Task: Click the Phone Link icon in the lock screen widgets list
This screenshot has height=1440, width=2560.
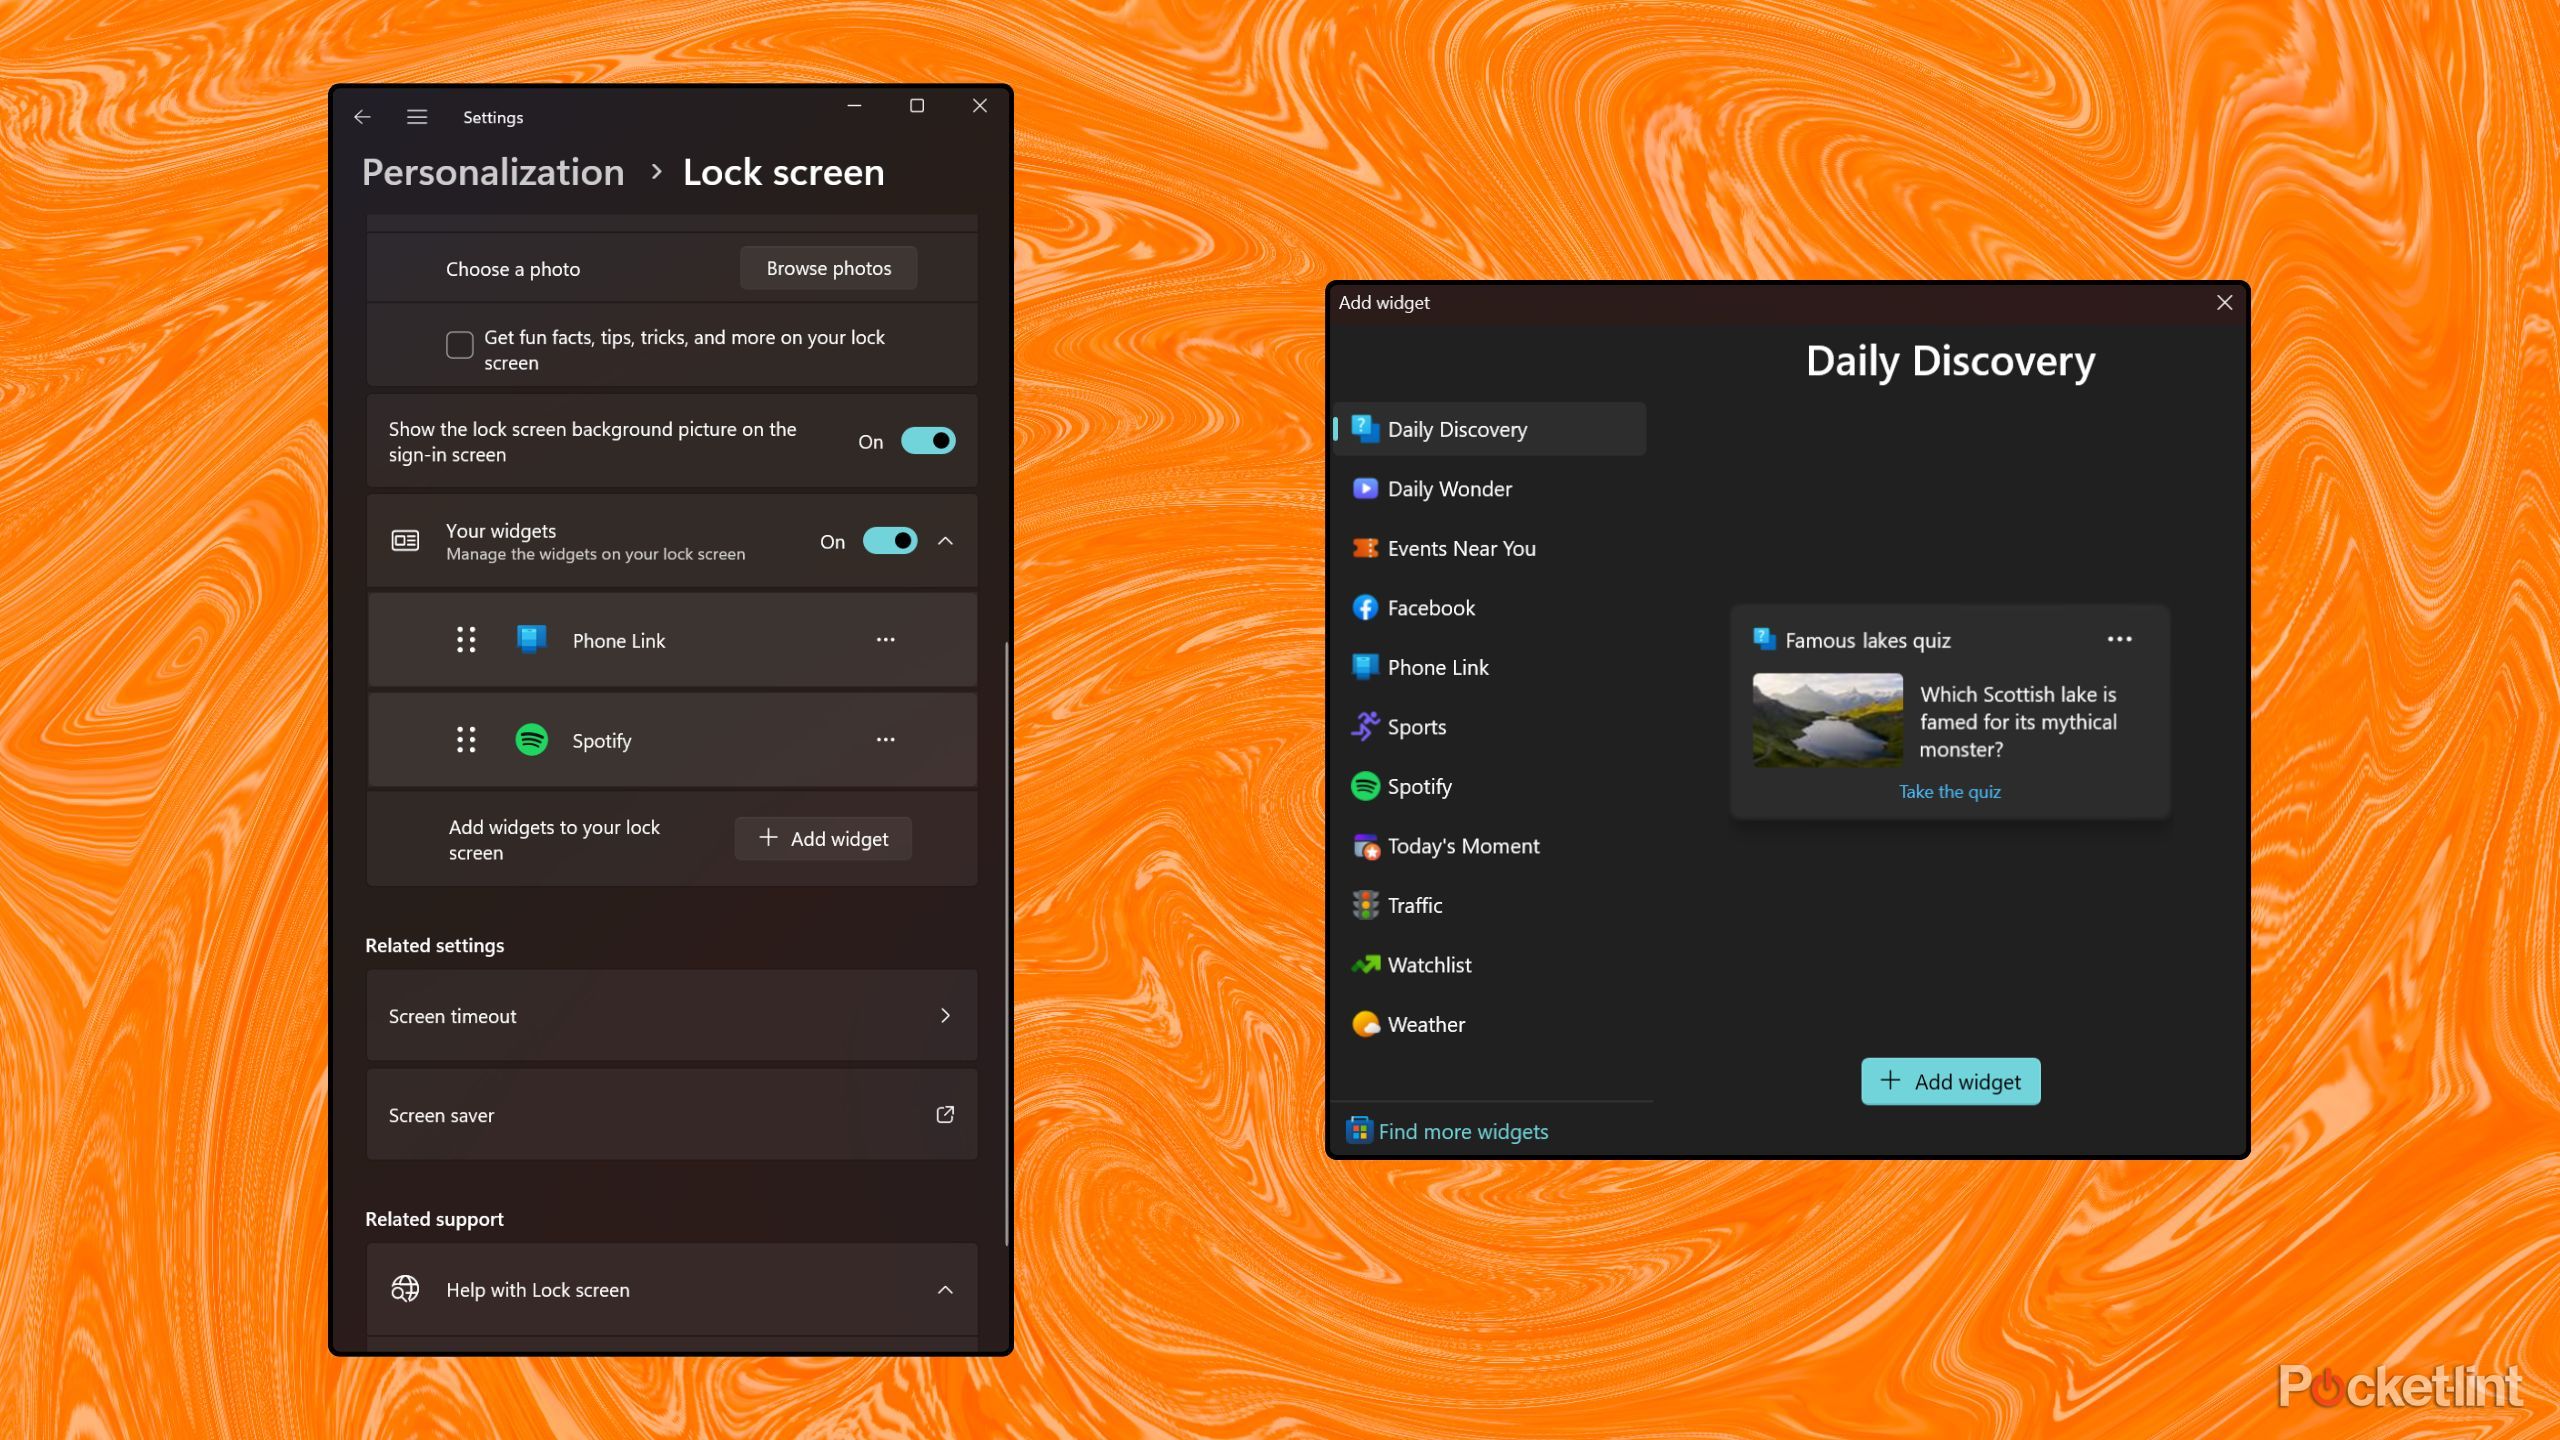Action: (x=531, y=640)
